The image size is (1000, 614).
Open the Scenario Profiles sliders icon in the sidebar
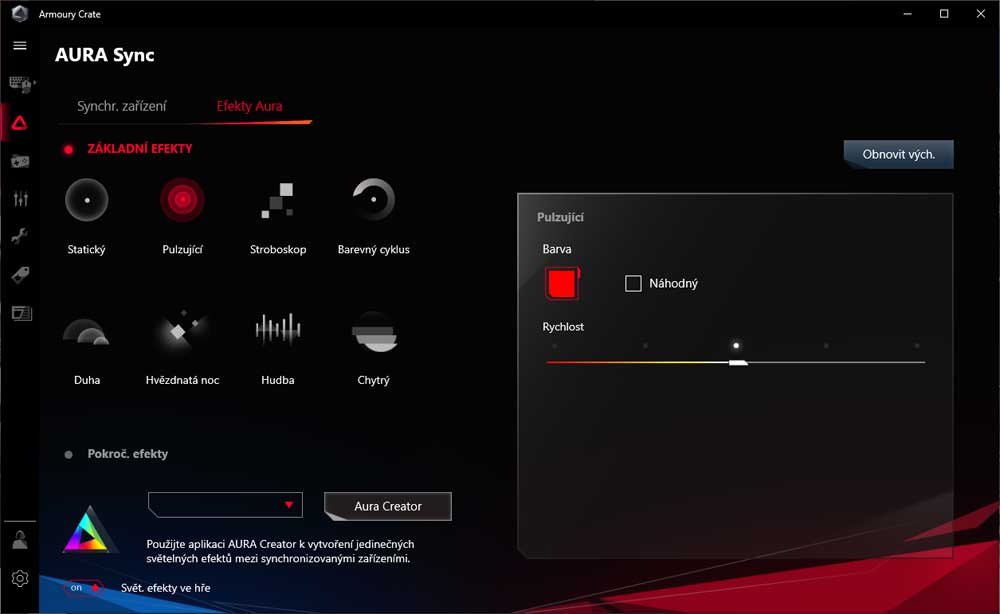[x=20, y=199]
